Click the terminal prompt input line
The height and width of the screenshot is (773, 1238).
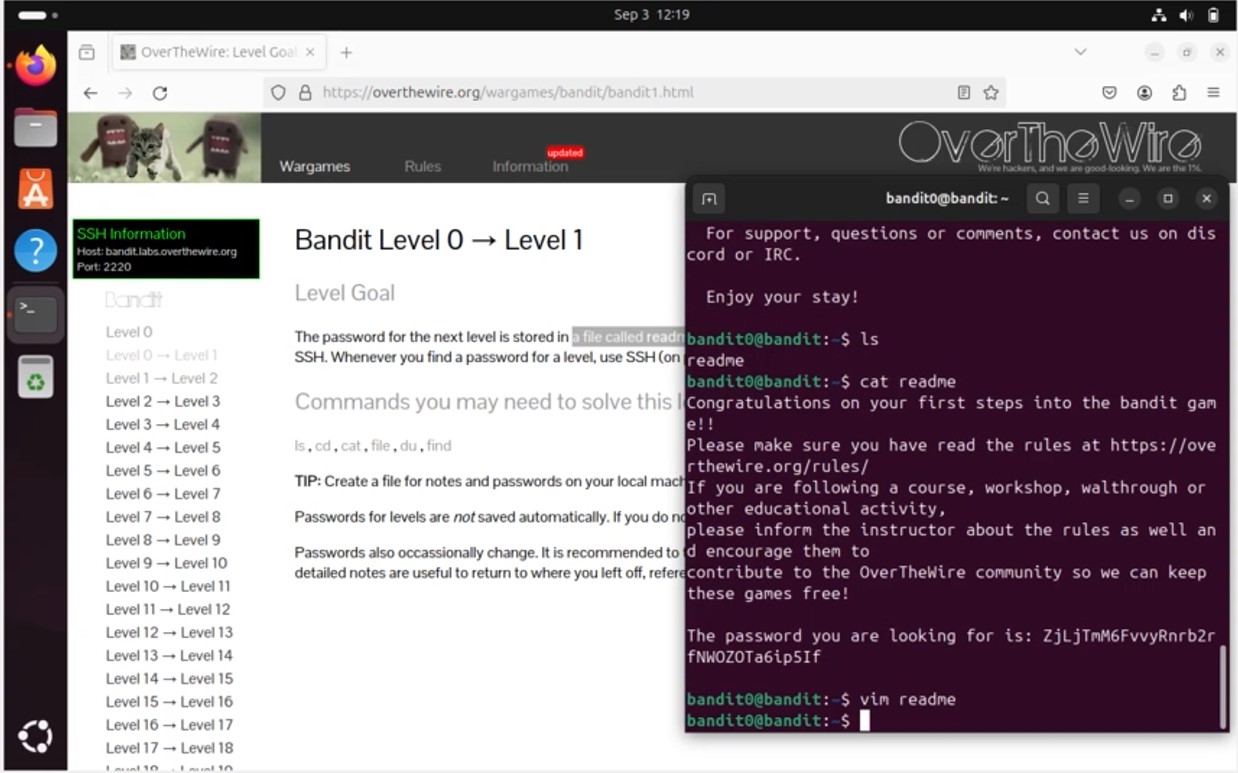click(x=955, y=720)
